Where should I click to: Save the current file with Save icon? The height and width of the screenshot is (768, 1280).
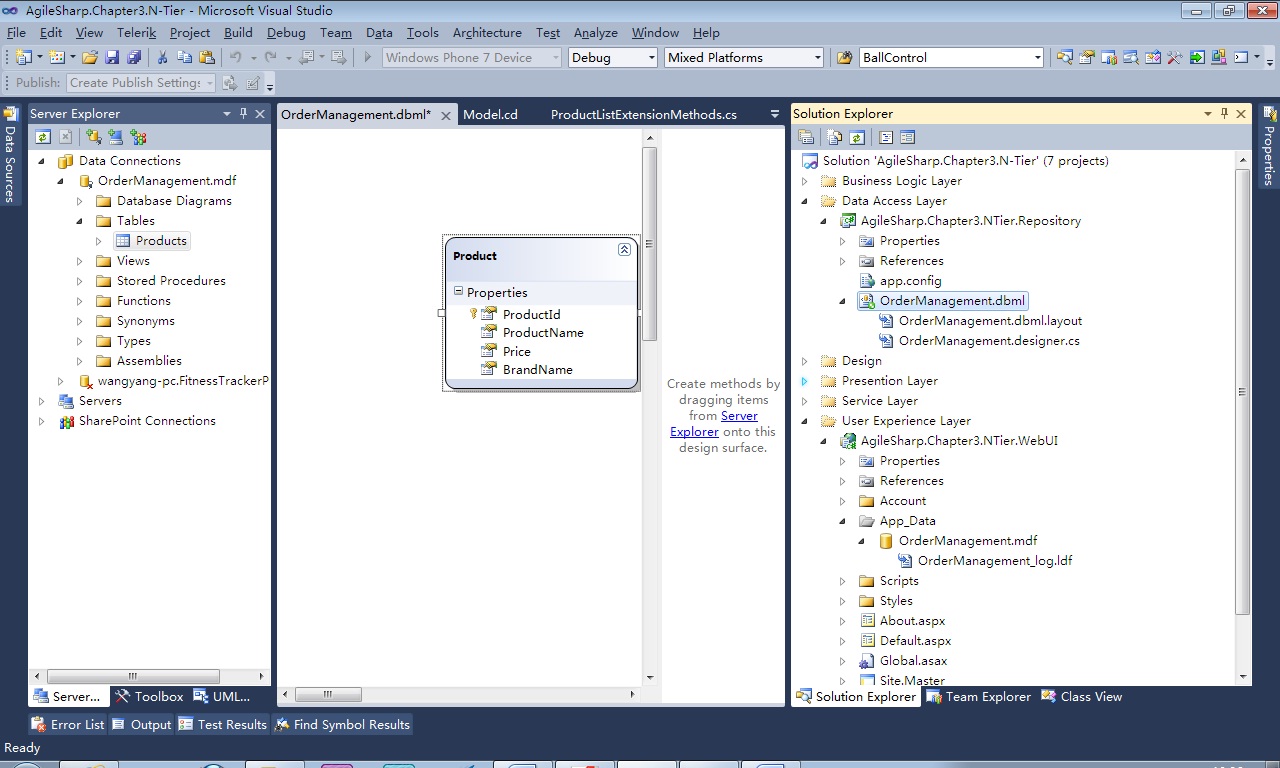click(x=112, y=57)
